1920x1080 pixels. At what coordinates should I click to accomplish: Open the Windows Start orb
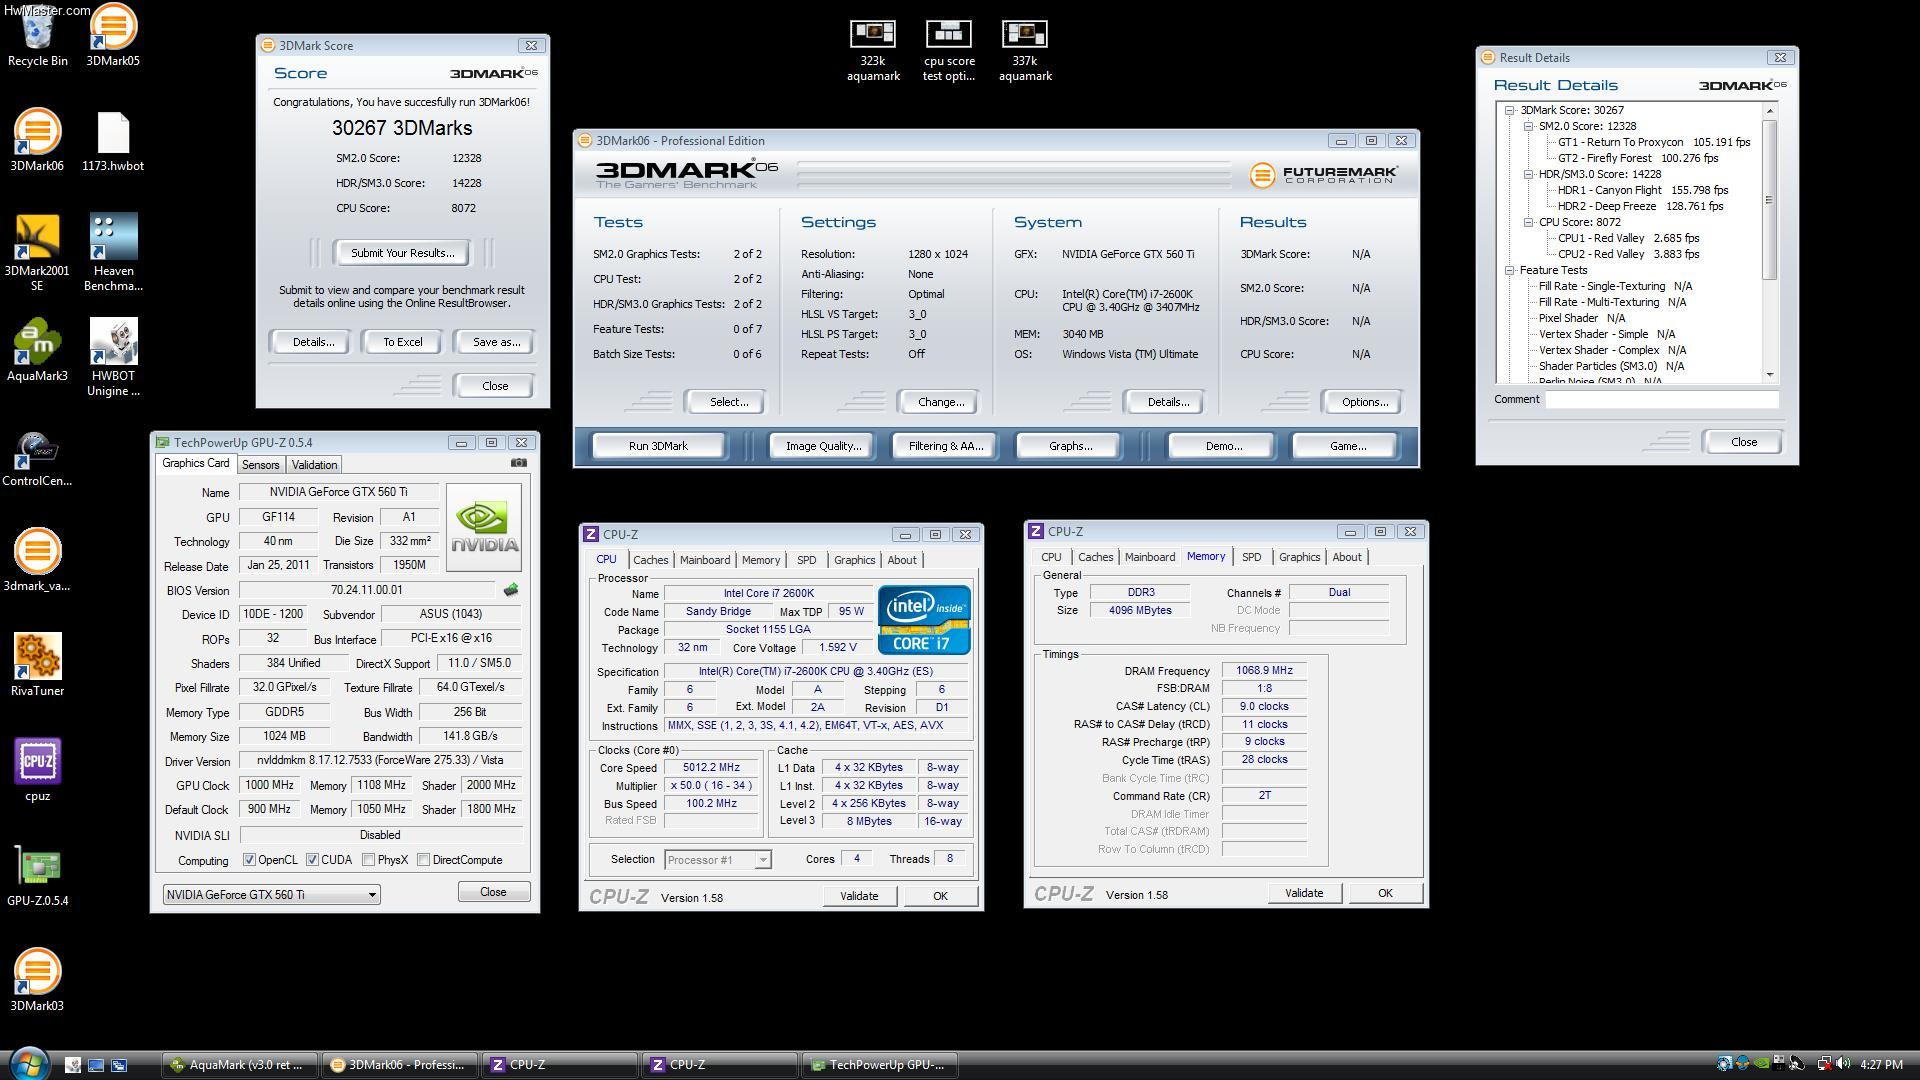[28, 1062]
